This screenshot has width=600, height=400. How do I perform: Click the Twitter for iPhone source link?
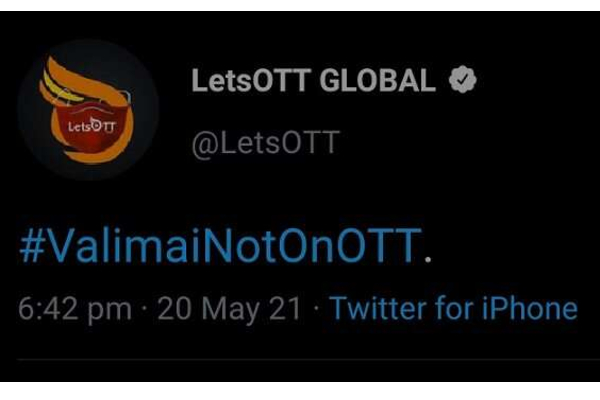click(x=453, y=308)
